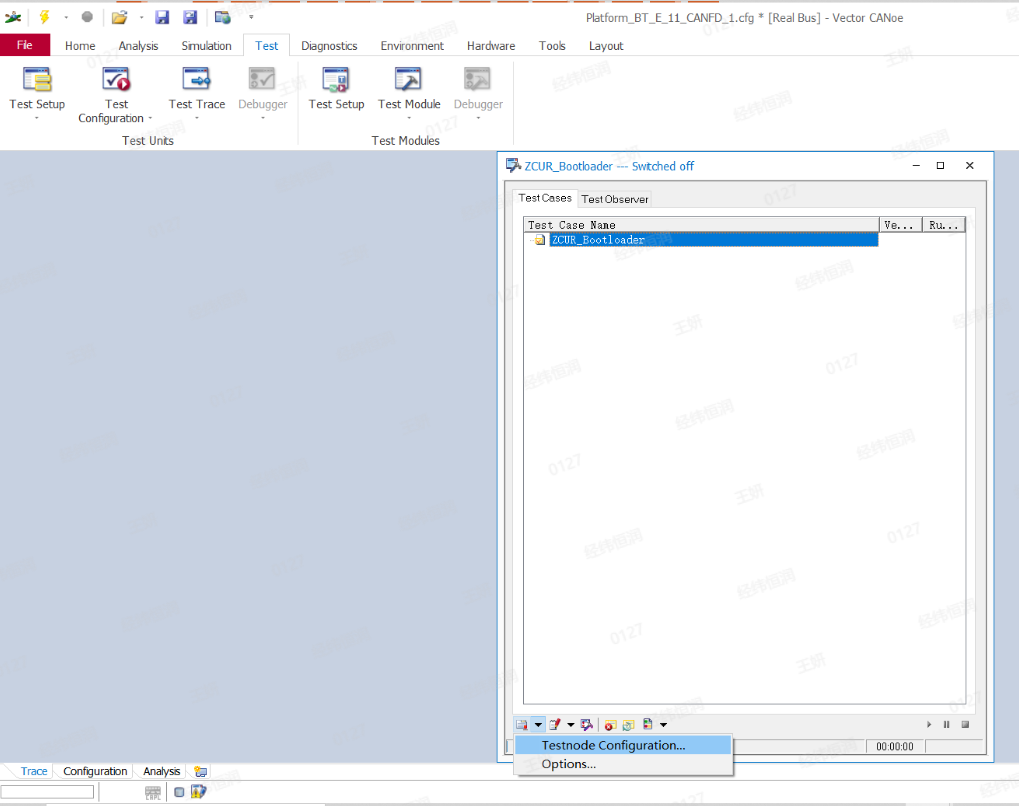Click the new desktop icon beside Analysis tab
Image resolution: width=1019 pixels, height=806 pixels.
[201, 772]
